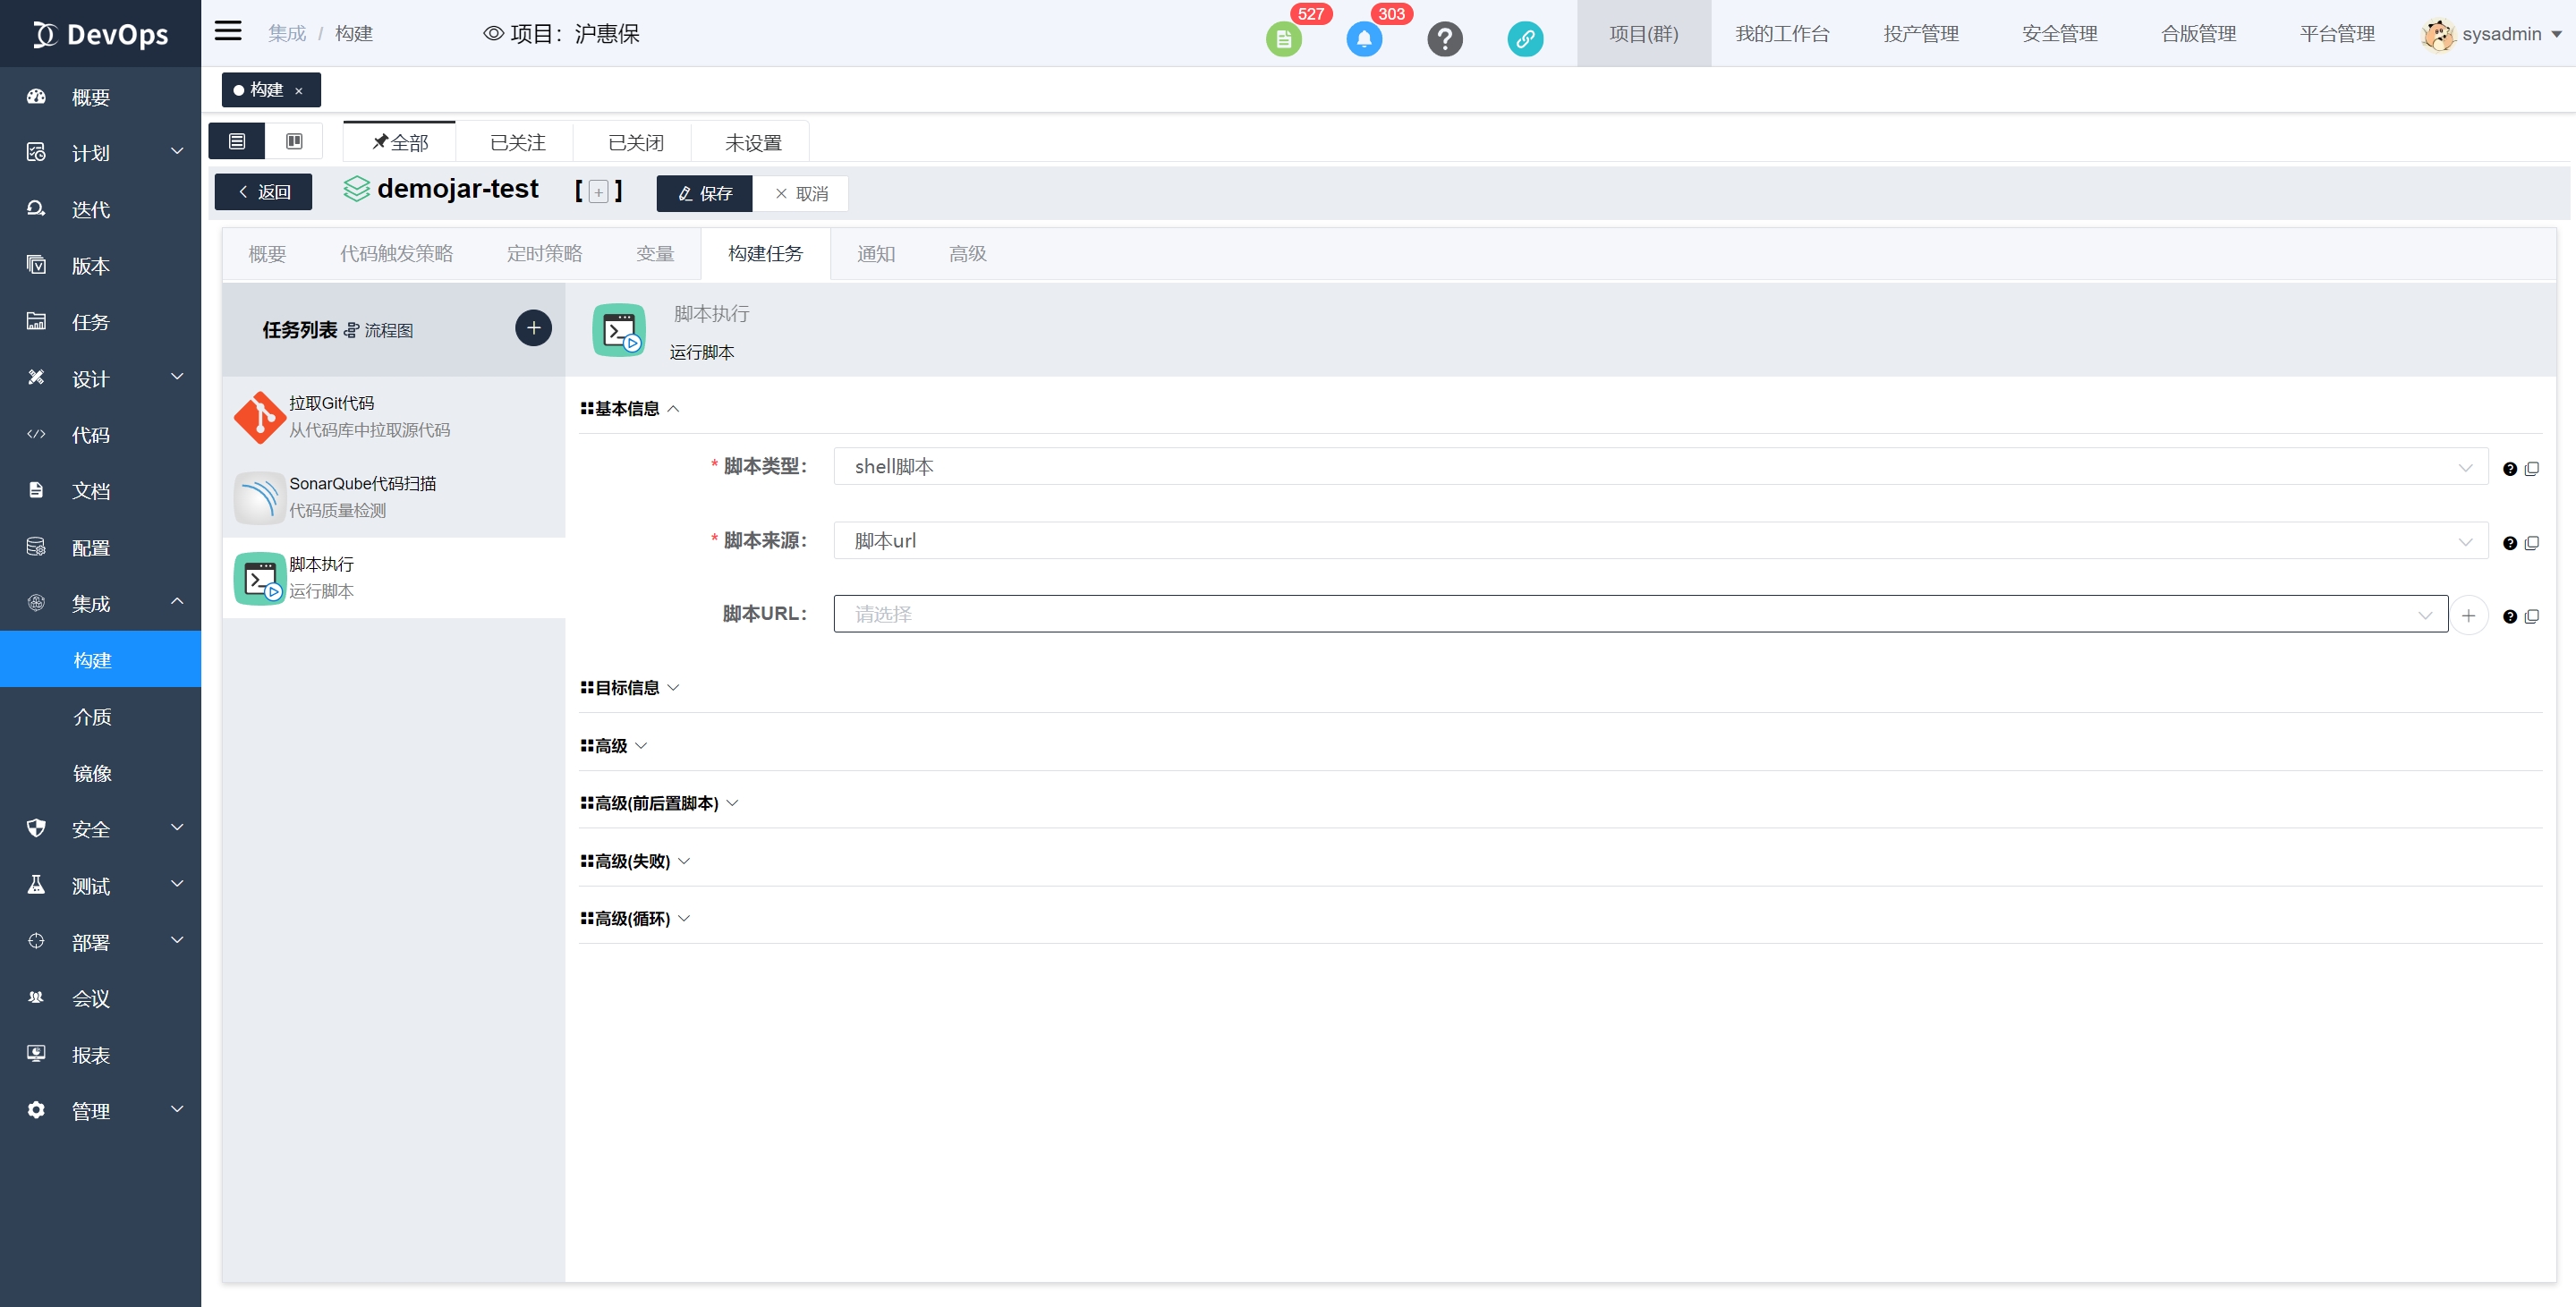Click the Back button
Image resolution: width=2576 pixels, height=1307 pixels.
coord(263,192)
